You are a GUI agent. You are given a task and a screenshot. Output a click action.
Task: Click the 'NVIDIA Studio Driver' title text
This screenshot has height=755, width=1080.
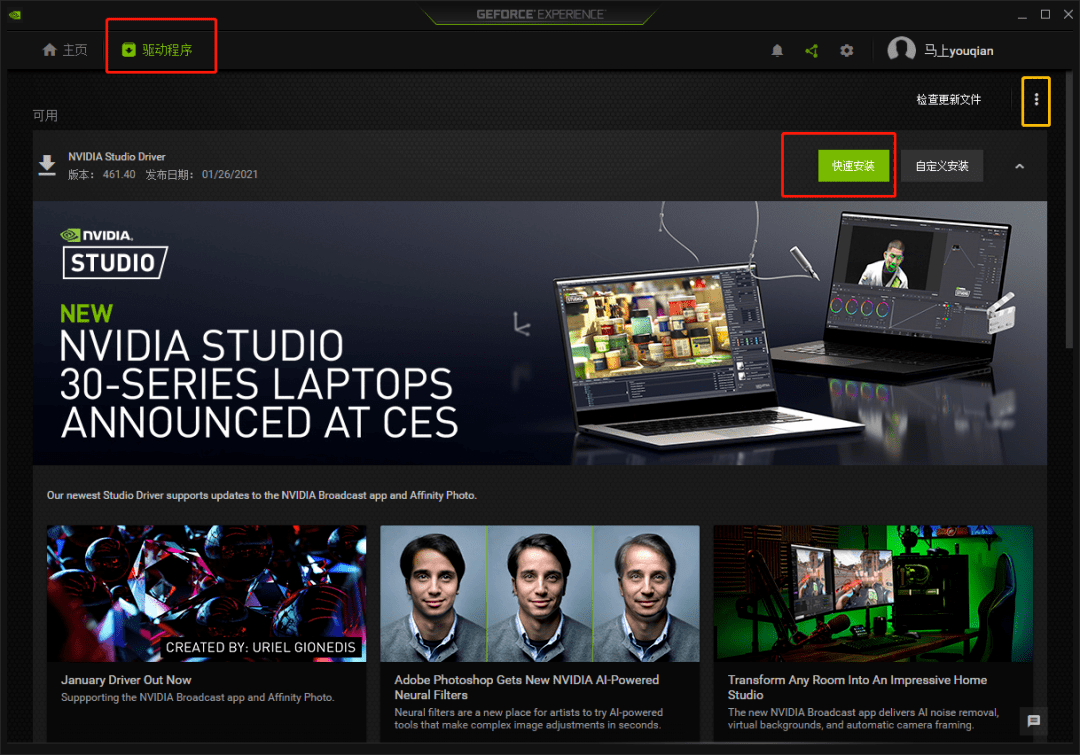point(116,157)
